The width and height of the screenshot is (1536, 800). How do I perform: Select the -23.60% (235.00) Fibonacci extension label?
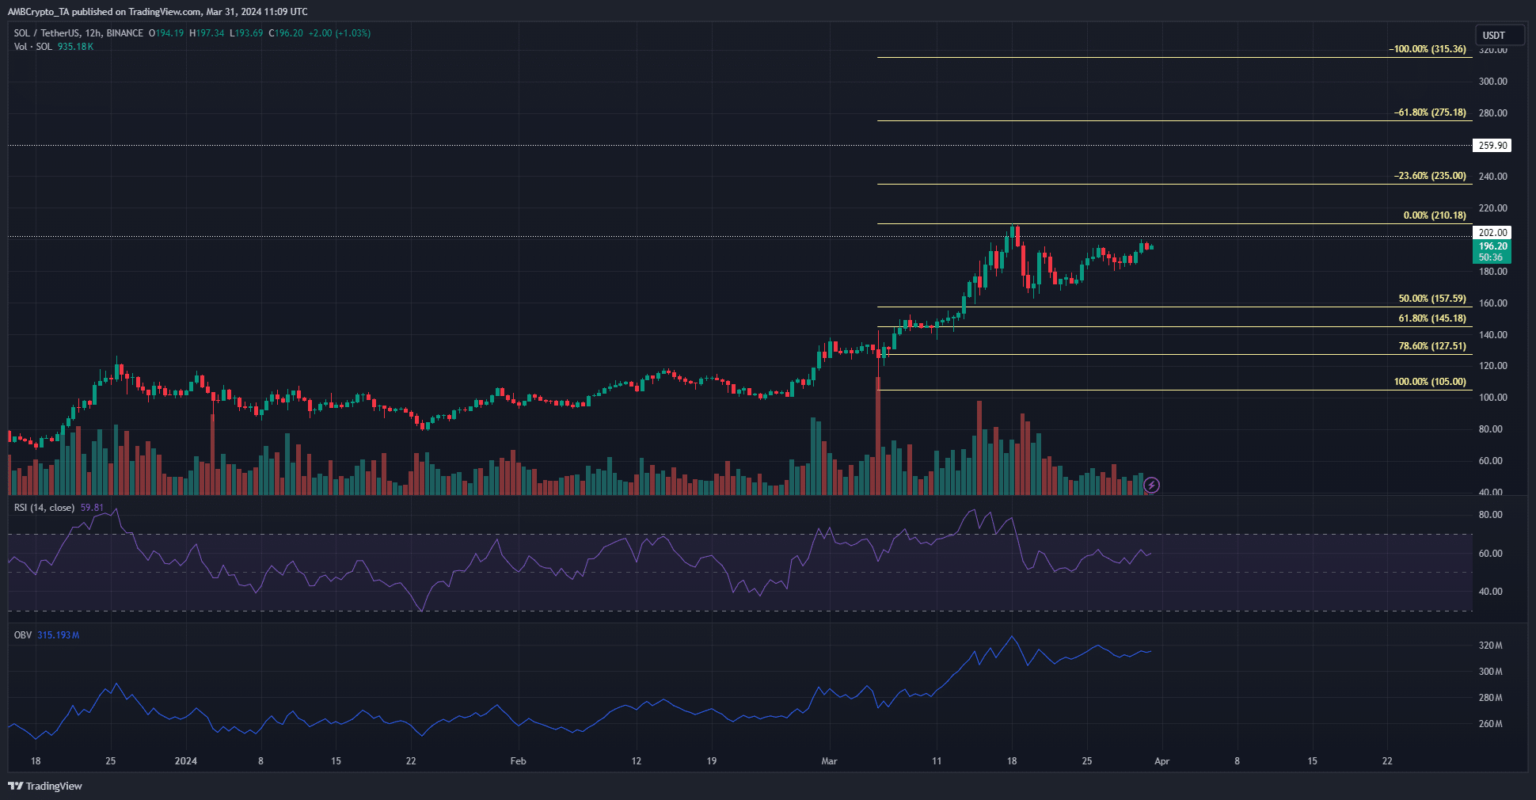point(1430,176)
